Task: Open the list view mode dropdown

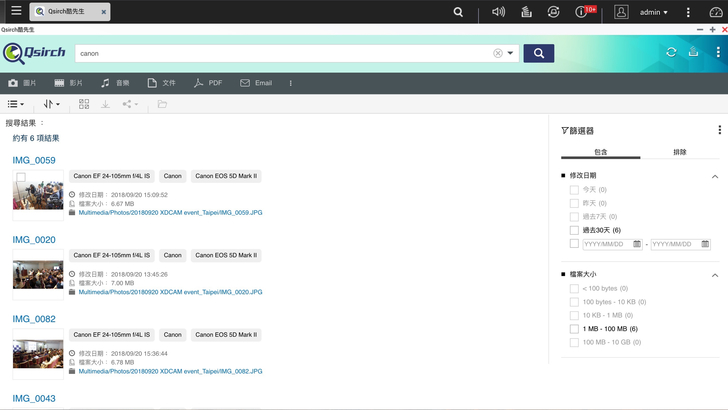Action: (16, 104)
